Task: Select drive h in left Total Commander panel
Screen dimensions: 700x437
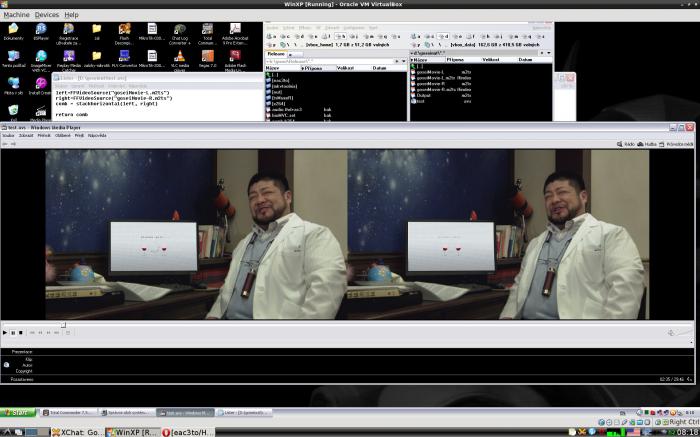Action: click(341, 37)
